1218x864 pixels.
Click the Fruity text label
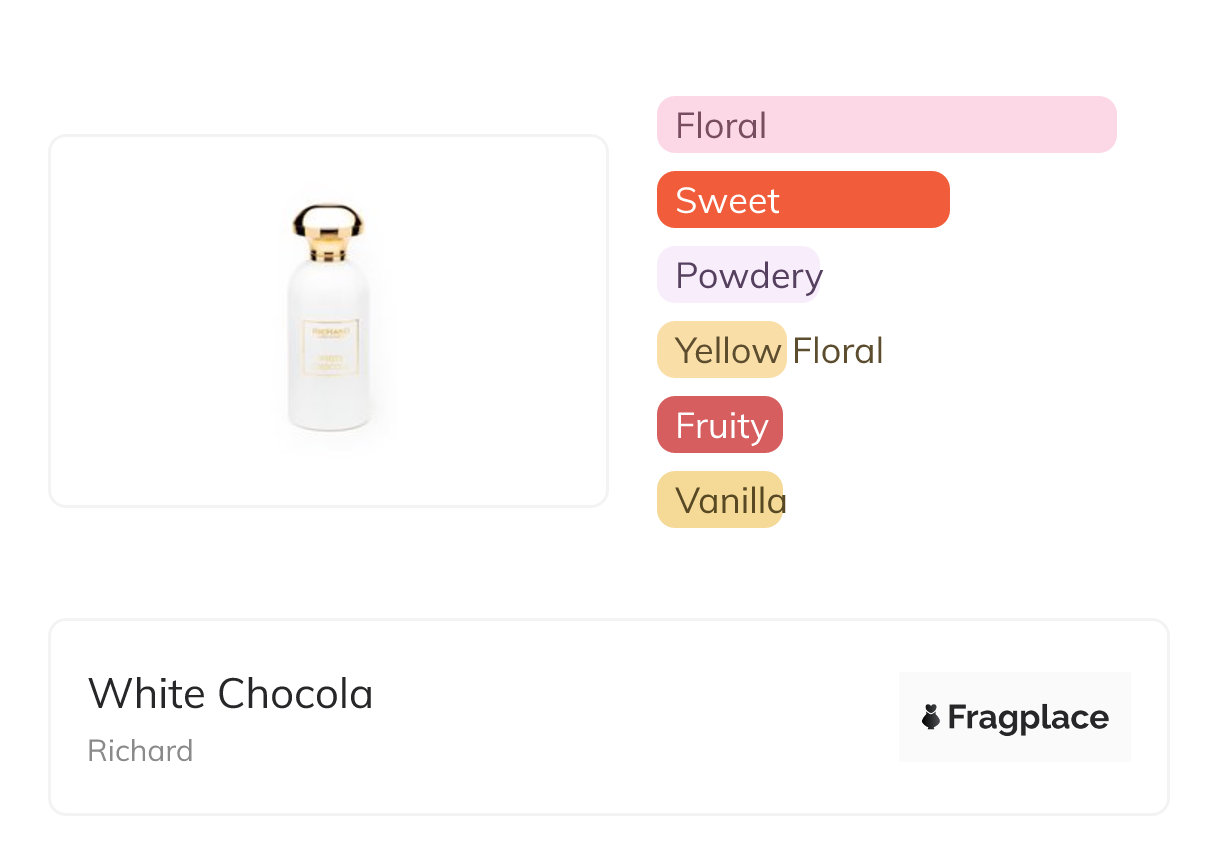click(x=722, y=426)
